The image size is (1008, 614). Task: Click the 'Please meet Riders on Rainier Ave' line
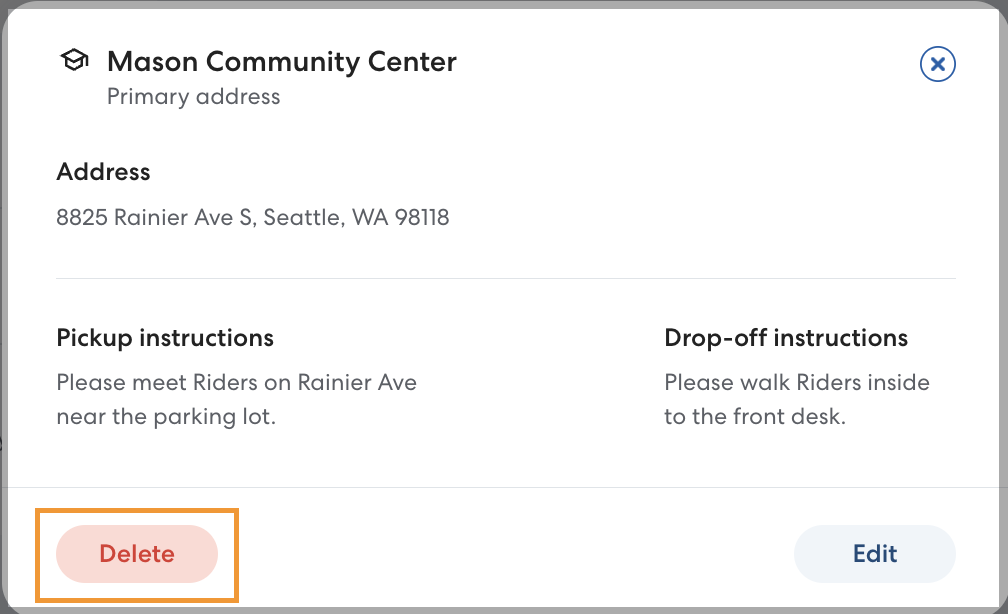pos(236,382)
